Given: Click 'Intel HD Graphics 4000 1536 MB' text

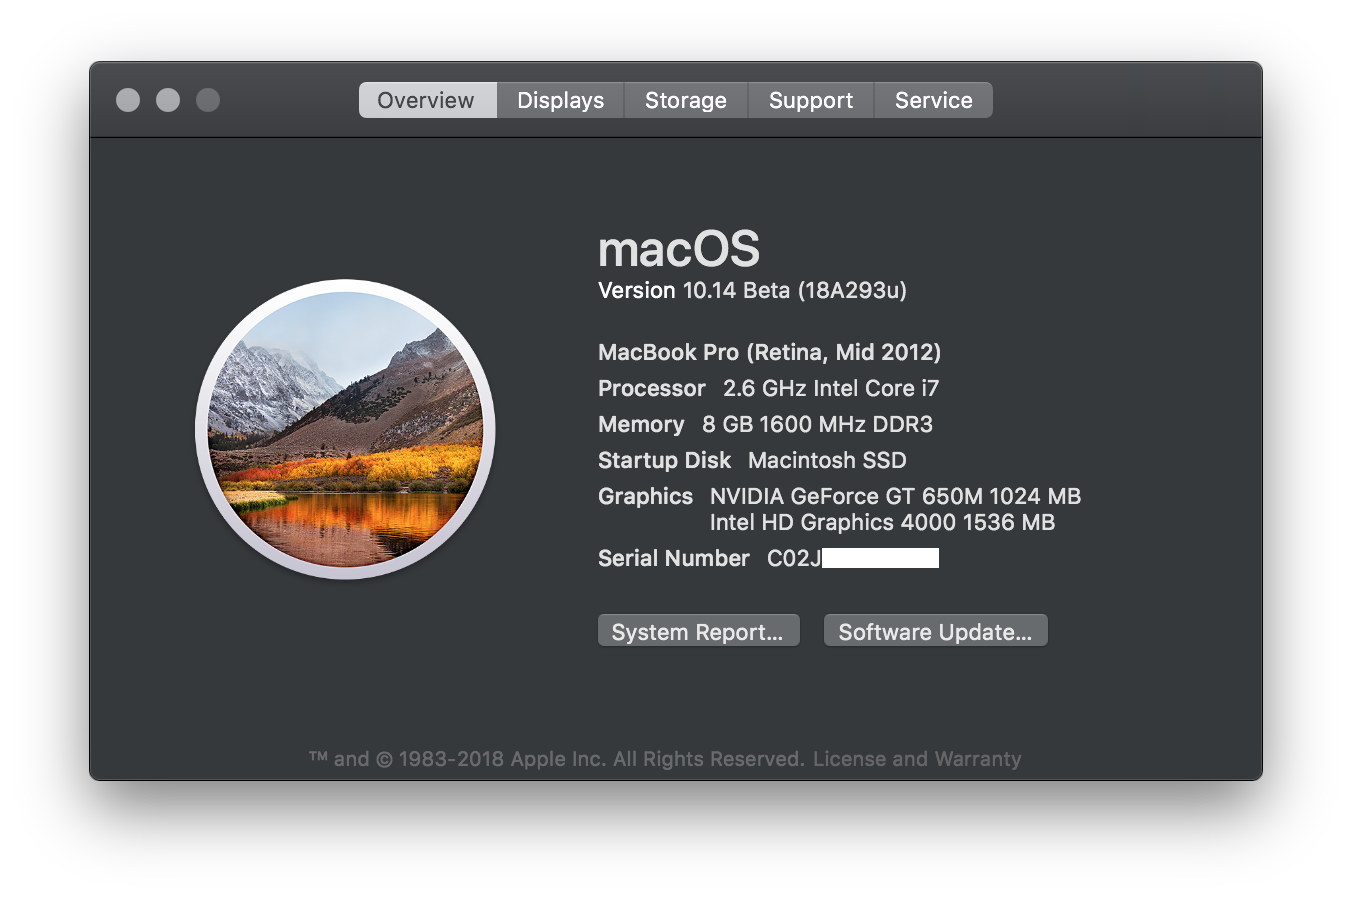Looking at the screenshot, I should point(882,522).
